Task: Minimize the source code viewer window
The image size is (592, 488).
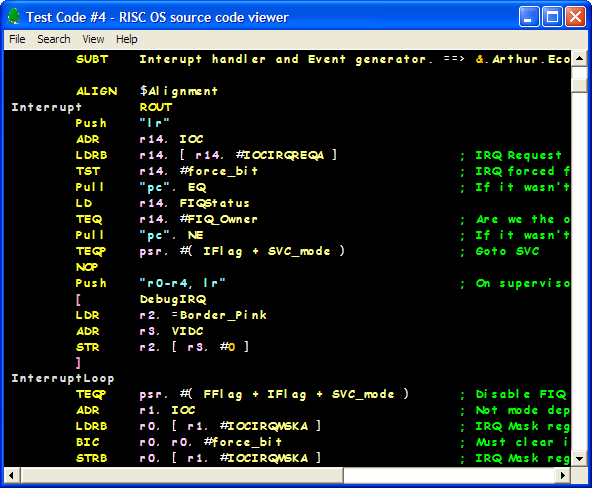Action: tap(529, 17)
